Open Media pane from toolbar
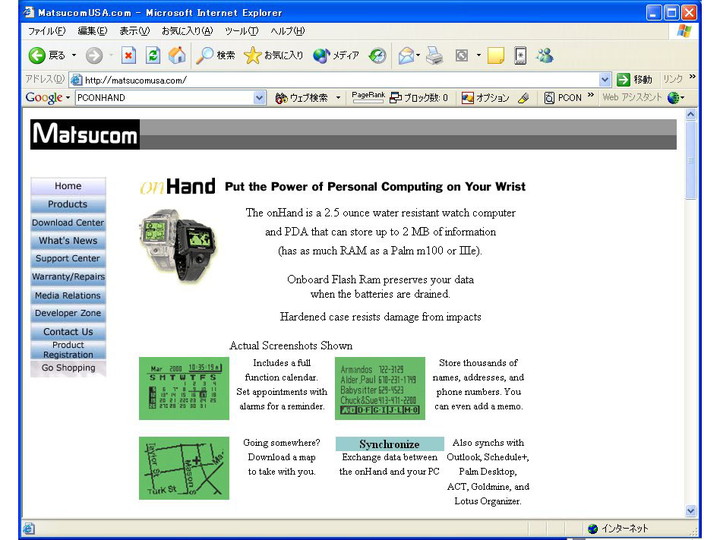 pos(336,56)
